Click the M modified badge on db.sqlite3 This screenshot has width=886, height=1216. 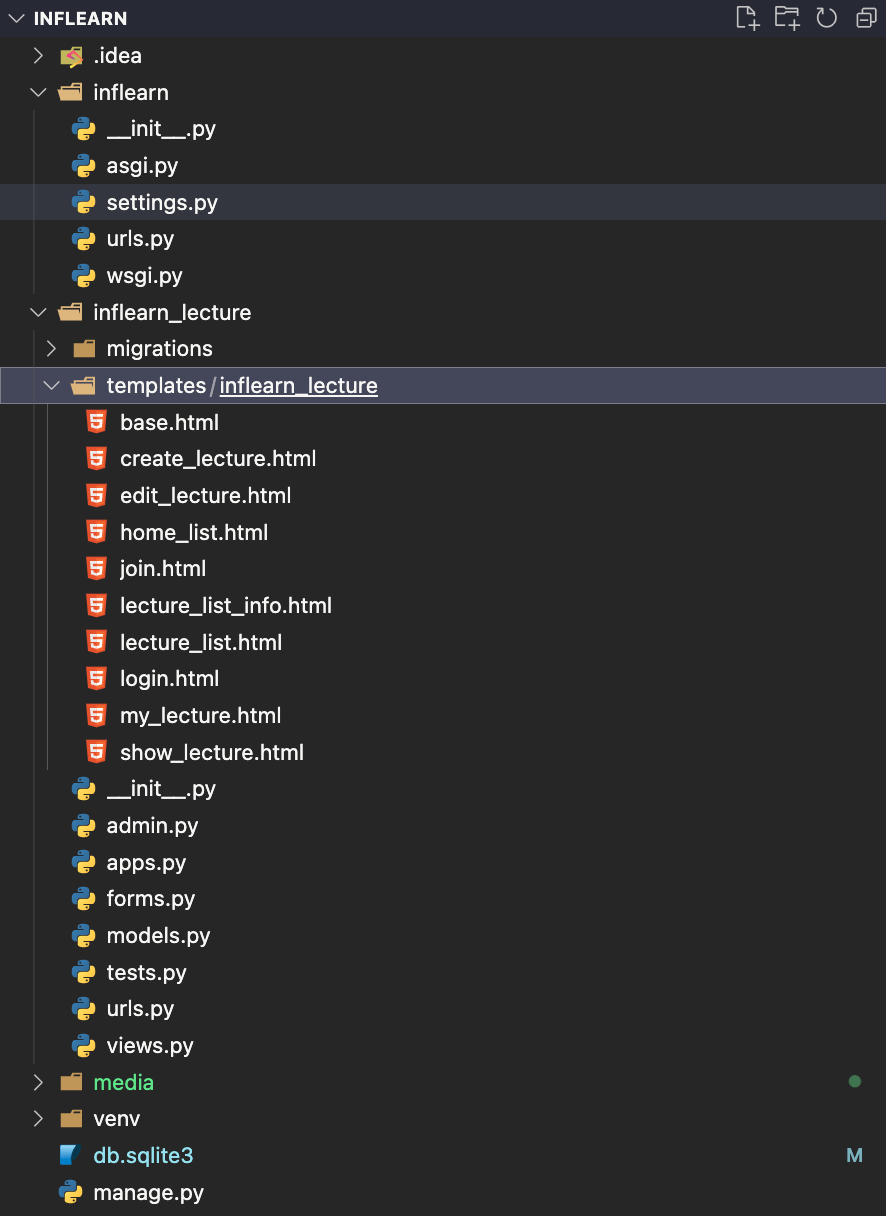[854, 1155]
